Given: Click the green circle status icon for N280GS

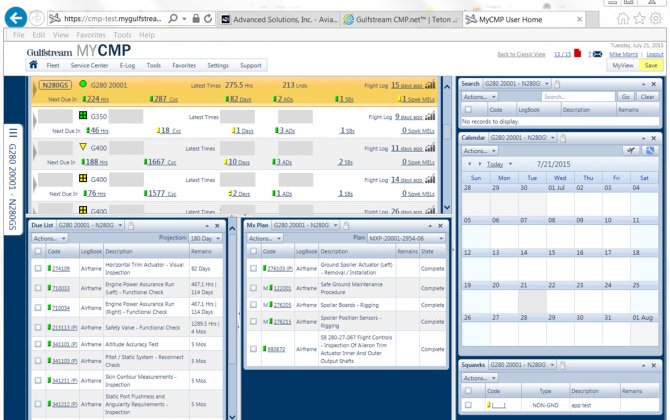Looking at the screenshot, I should (x=83, y=84).
